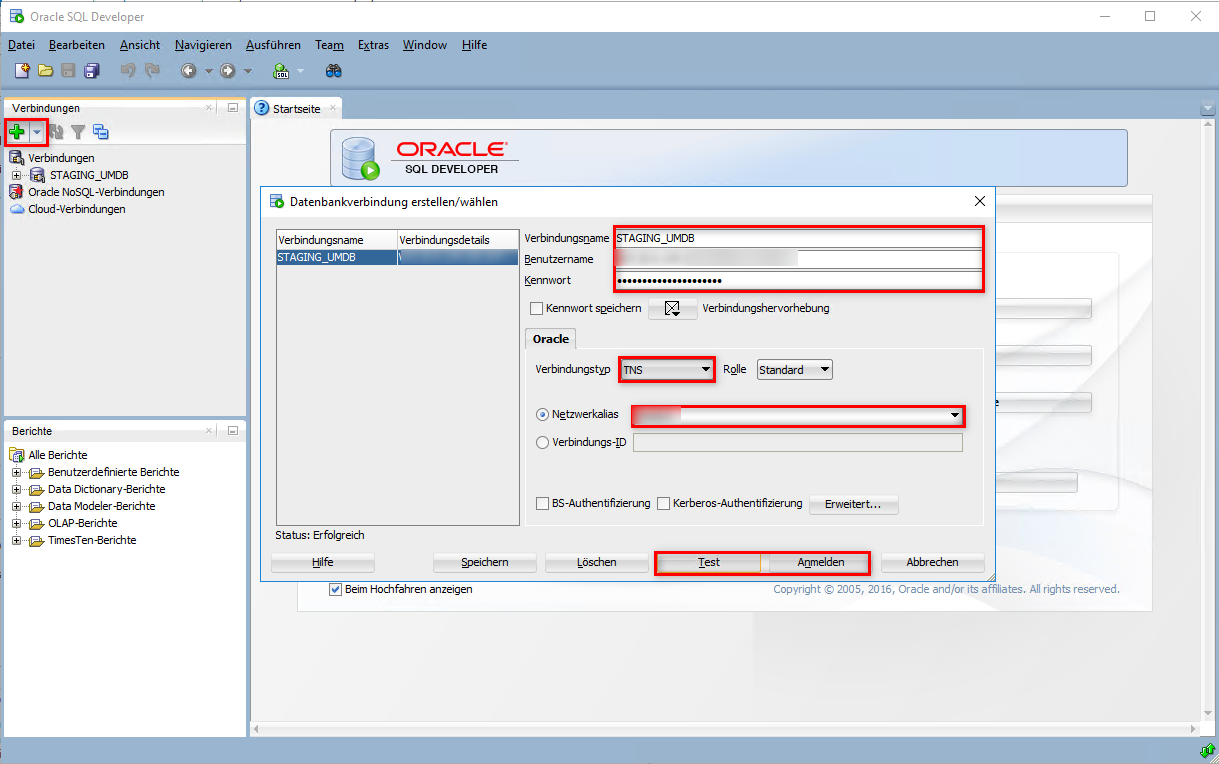This screenshot has width=1219, height=764.
Task: Switch to the Startseite tab
Action: point(295,107)
